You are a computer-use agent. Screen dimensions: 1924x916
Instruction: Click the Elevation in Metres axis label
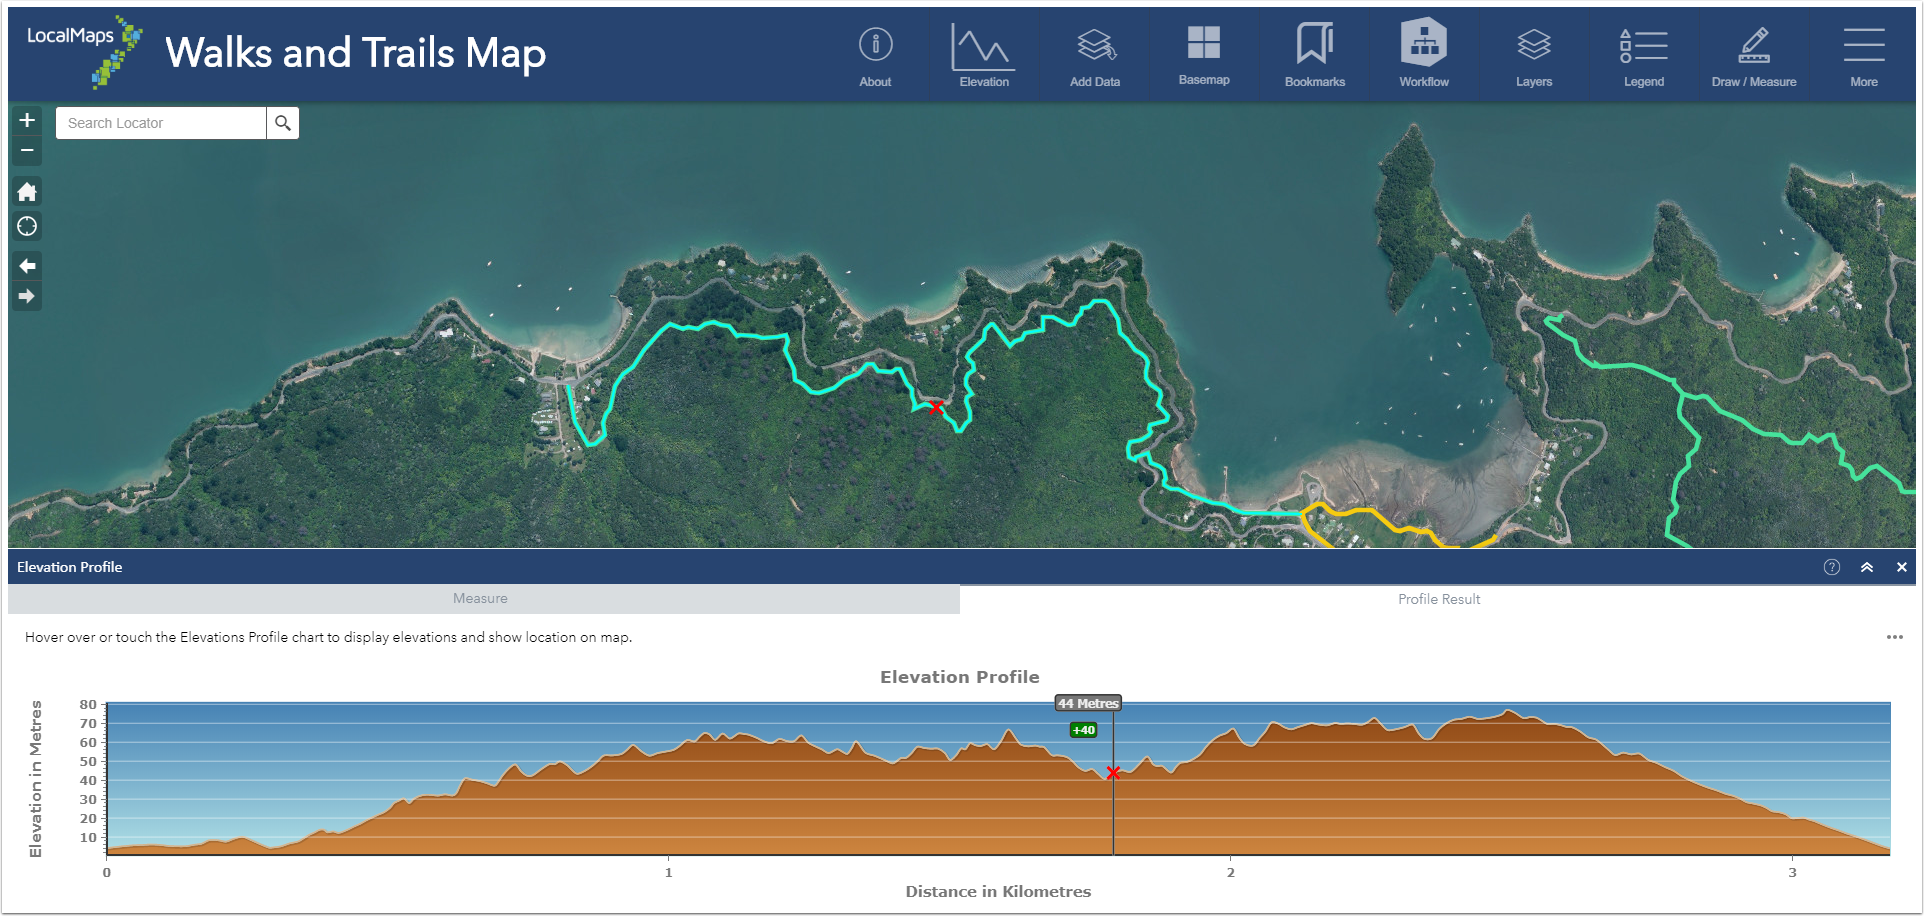[x=36, y=778]
